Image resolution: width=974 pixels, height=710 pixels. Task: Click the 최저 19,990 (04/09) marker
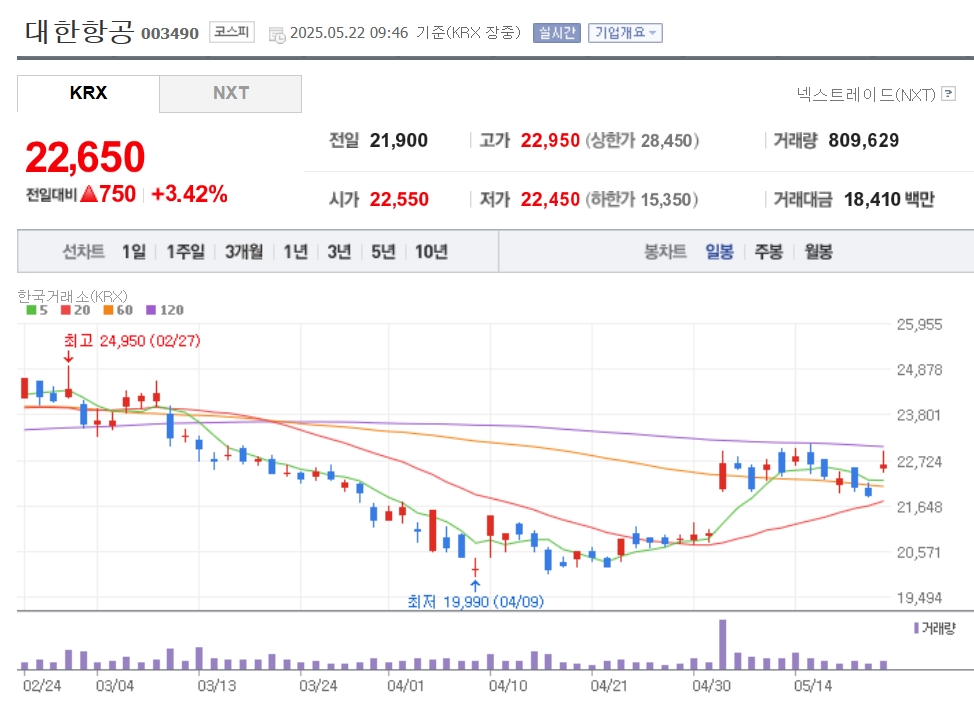475,601
